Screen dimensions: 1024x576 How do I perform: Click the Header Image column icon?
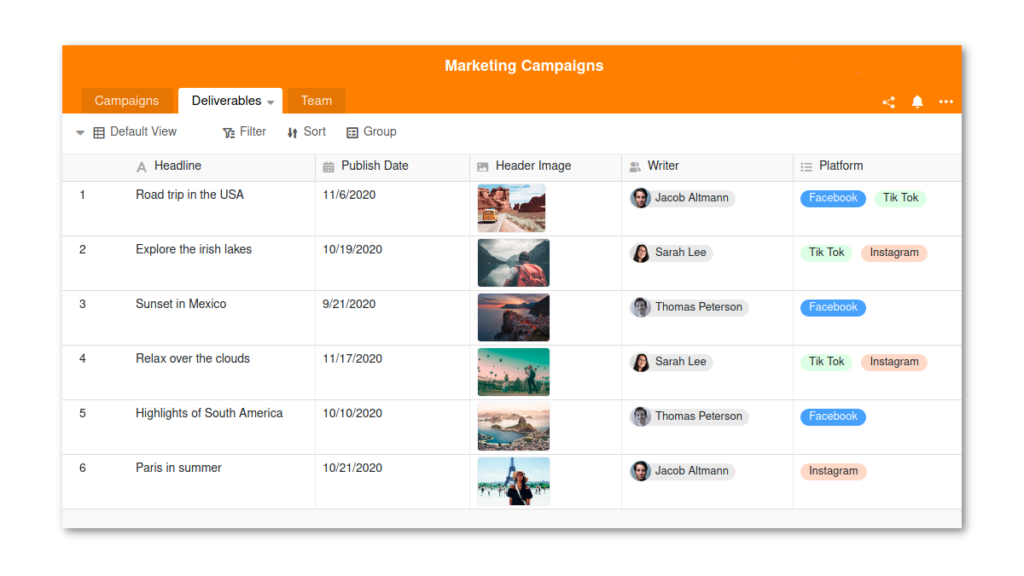[x=483, y=167]
